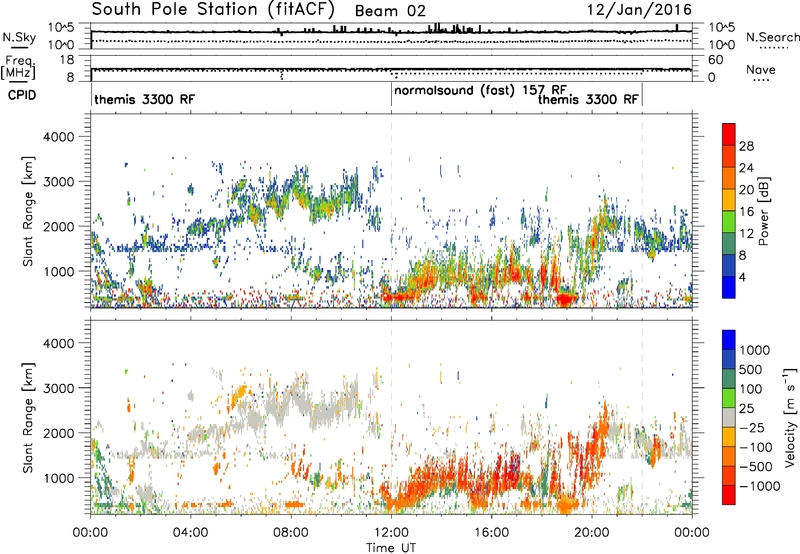This screenshot has width=800, height=554.
Task: Click the 'normalsound (fast) 157 RF' label
Action: tap(480, 90)
